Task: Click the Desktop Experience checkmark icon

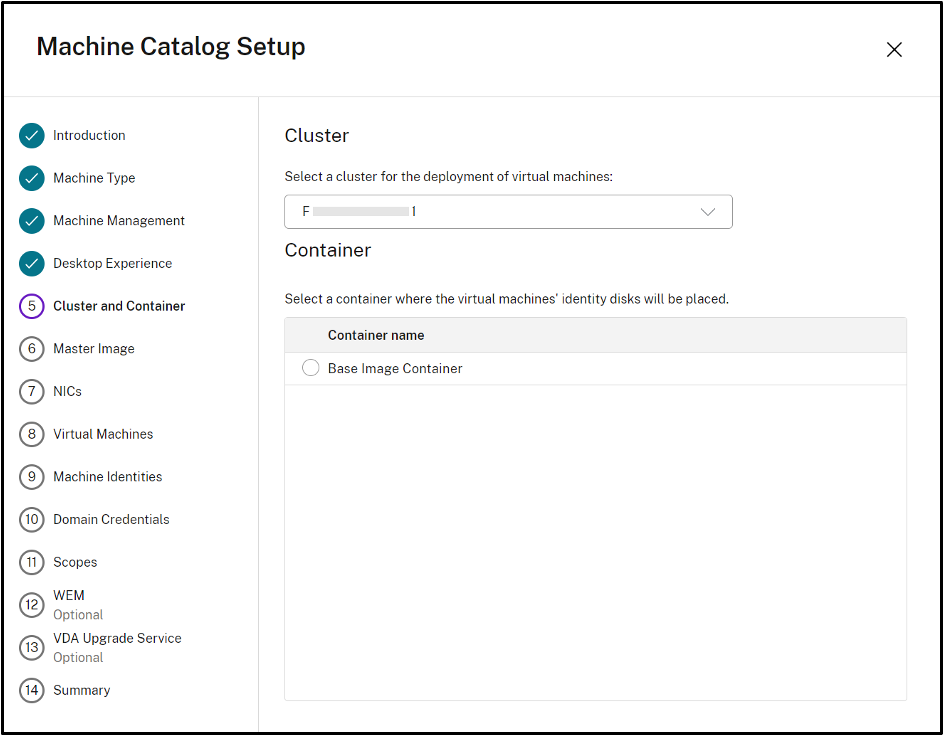Action: [32, 264]
